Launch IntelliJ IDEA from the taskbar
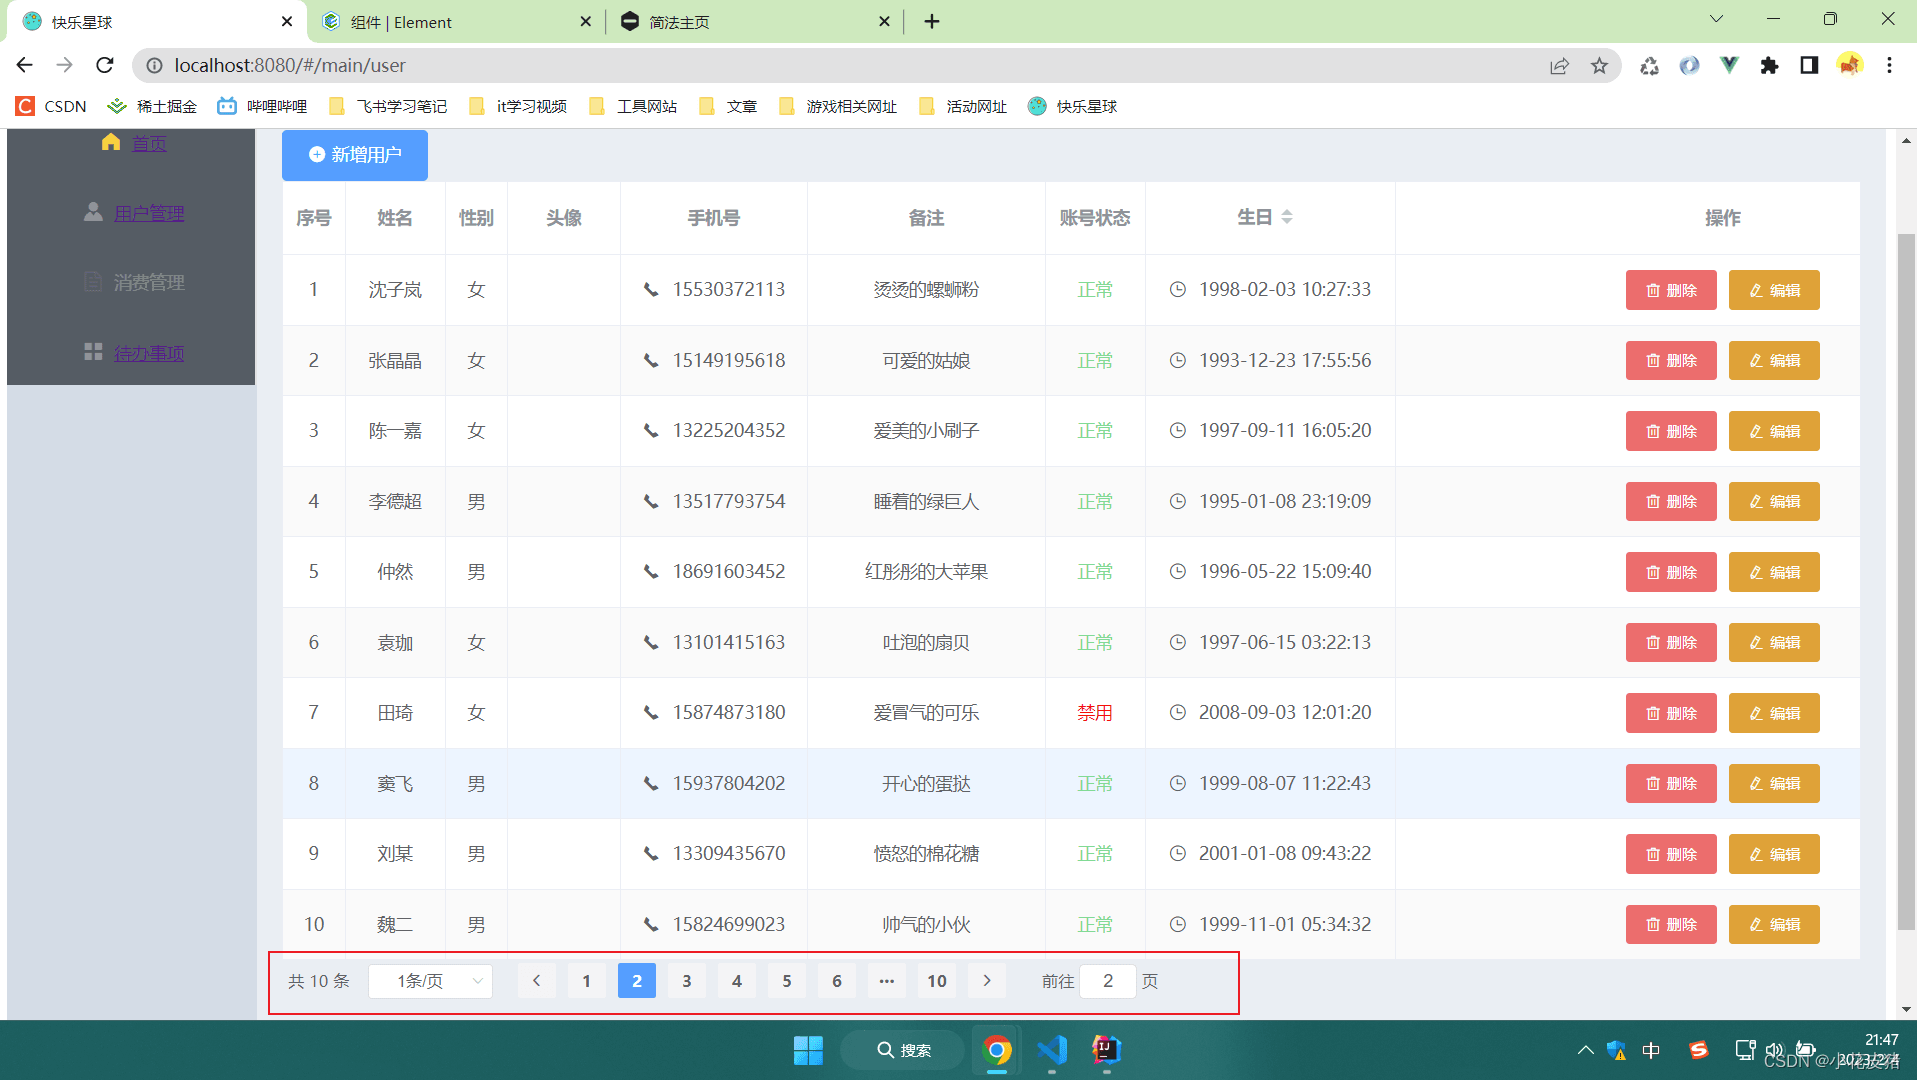This screenshot has height=1080, width=1917. point(1106,1050)
